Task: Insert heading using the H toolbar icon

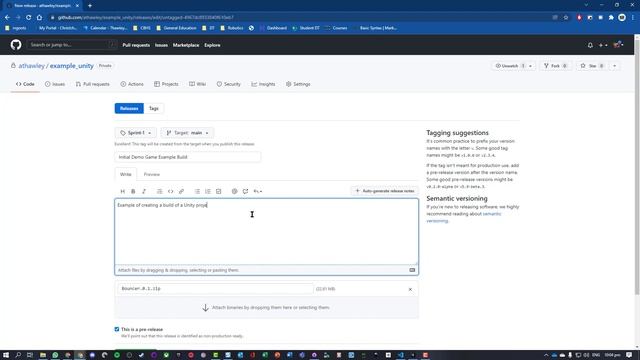Action: [x=122, y=191]
